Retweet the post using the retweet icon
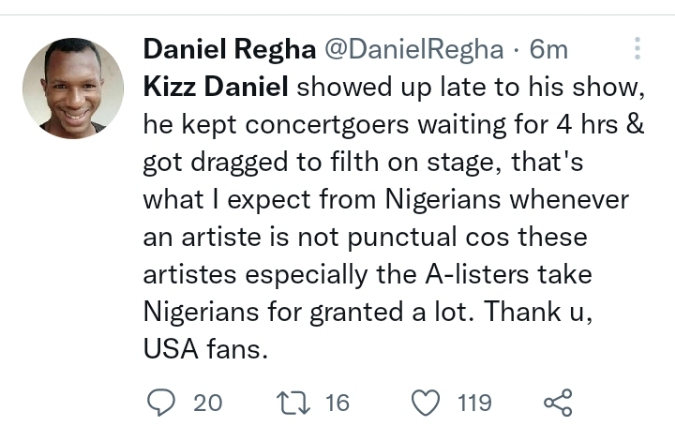Screen dimensions: 675x433 tap(296, 403)
